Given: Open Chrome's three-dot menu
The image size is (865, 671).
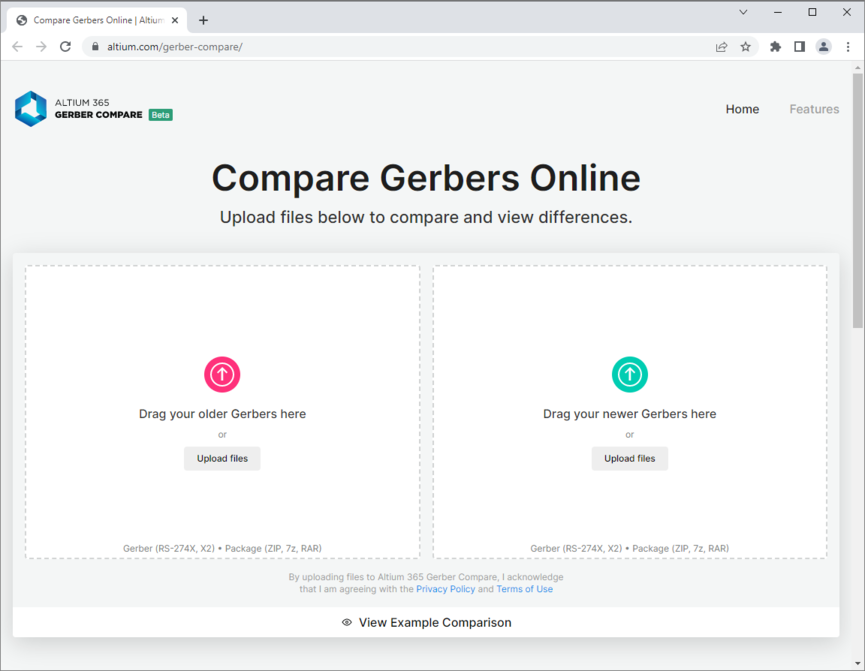Looking at the screenshot, I should click(847, 46).
